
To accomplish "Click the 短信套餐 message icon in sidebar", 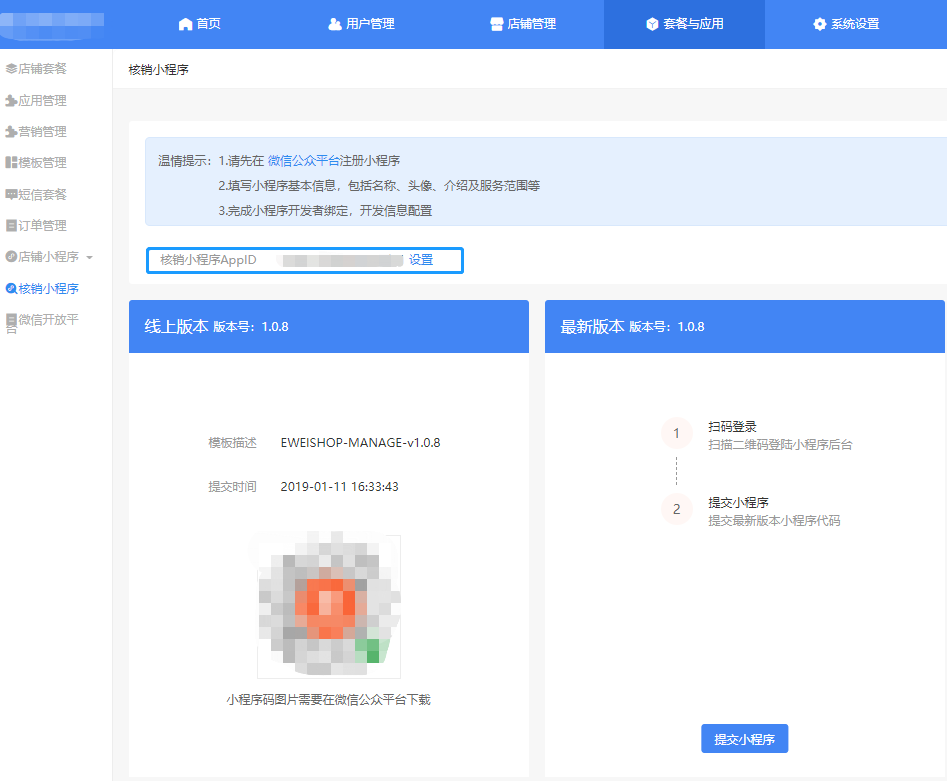I will point(11,194).
